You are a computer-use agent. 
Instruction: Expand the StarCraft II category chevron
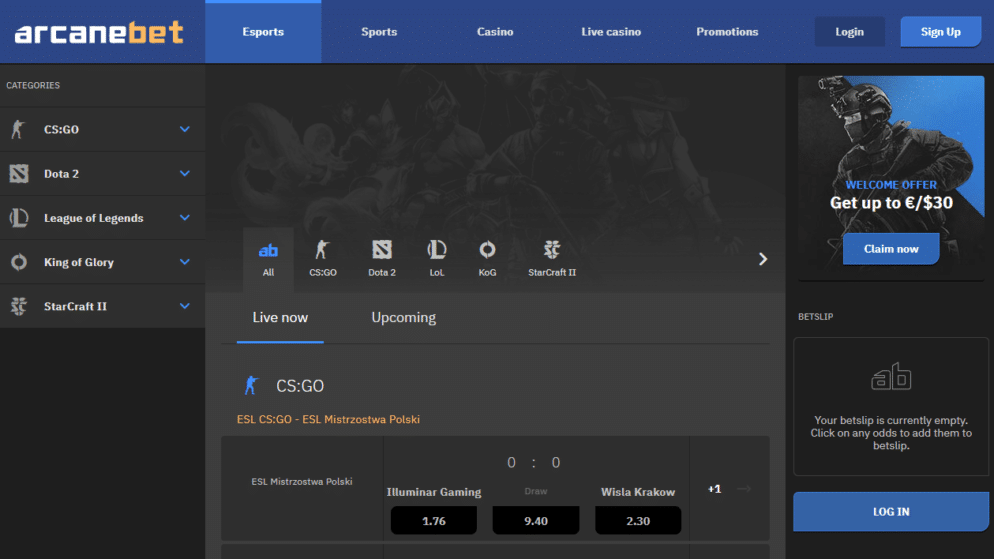point(184,306)
